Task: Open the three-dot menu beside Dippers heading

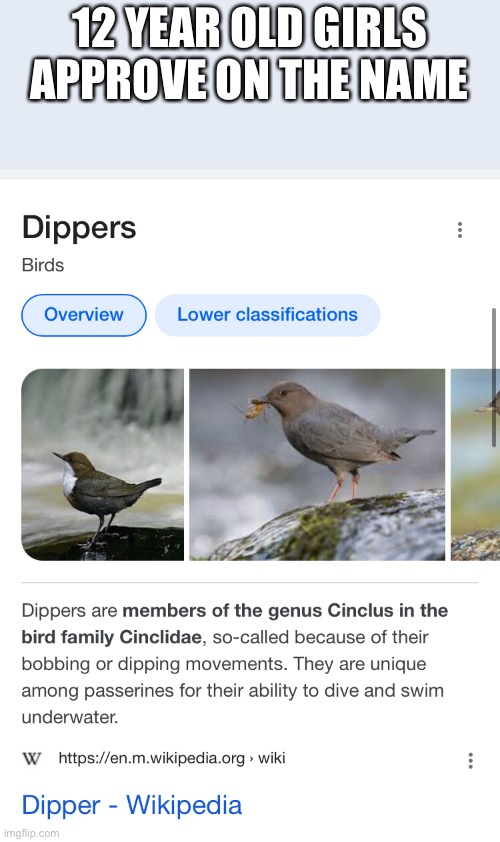Action: (460, 230)
